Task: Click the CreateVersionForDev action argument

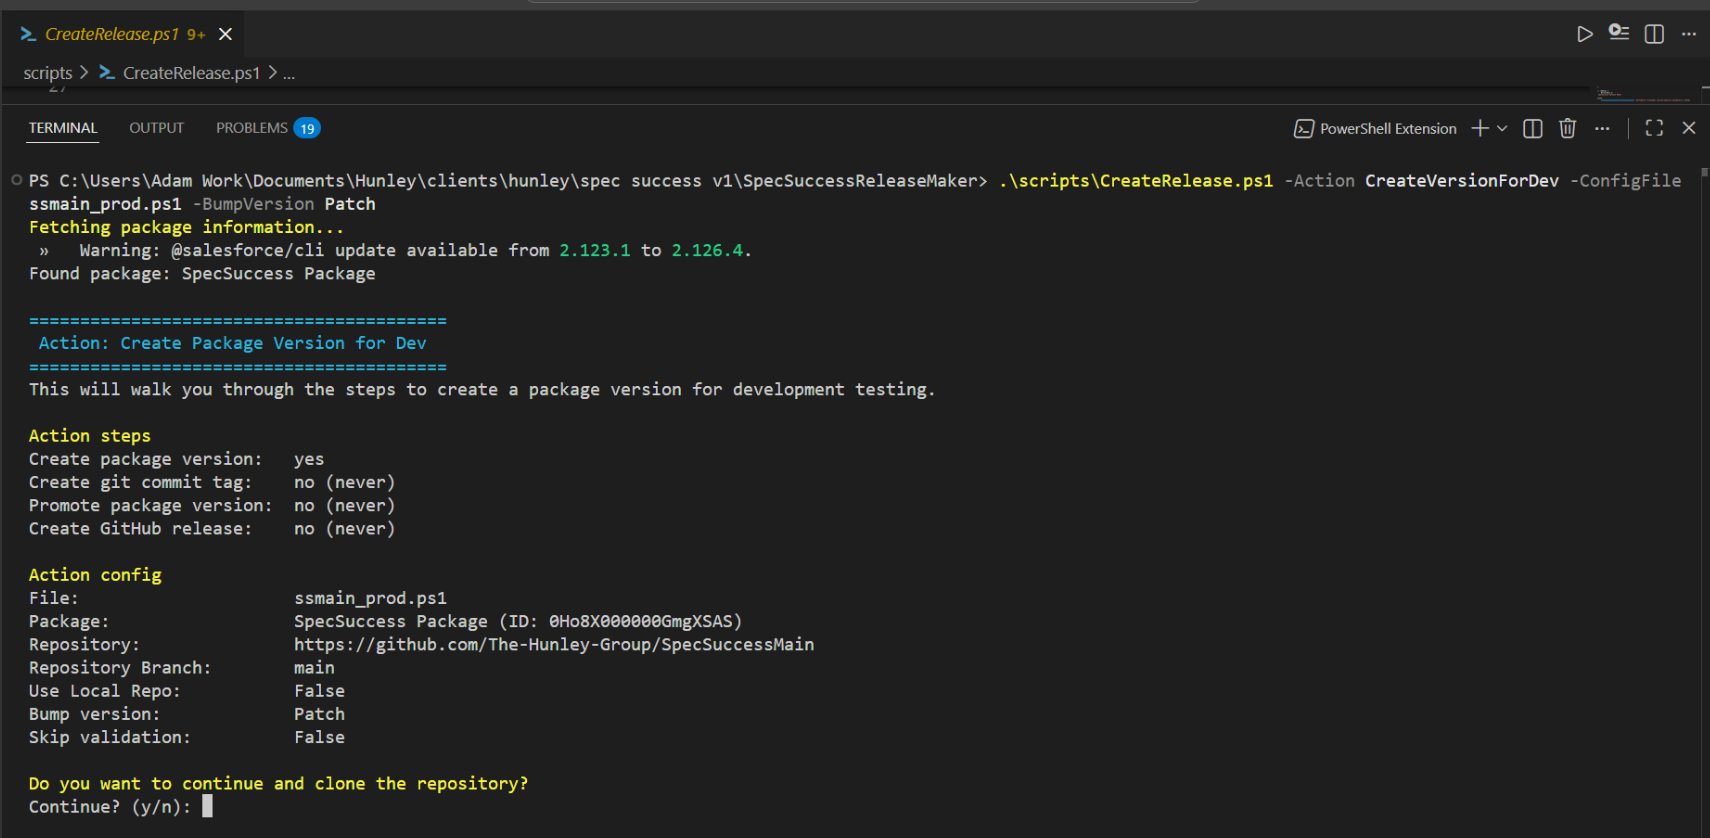Action: [1461, 181]
